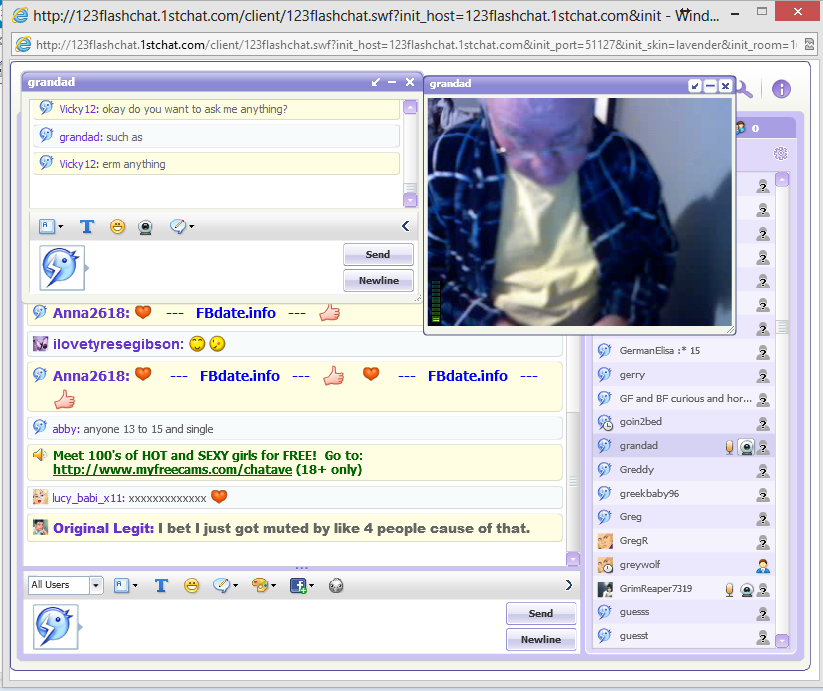Click the gray sound icon in main toolbar
The width and height of the screenshot is (823, 691).
click(x=335, y=586)
